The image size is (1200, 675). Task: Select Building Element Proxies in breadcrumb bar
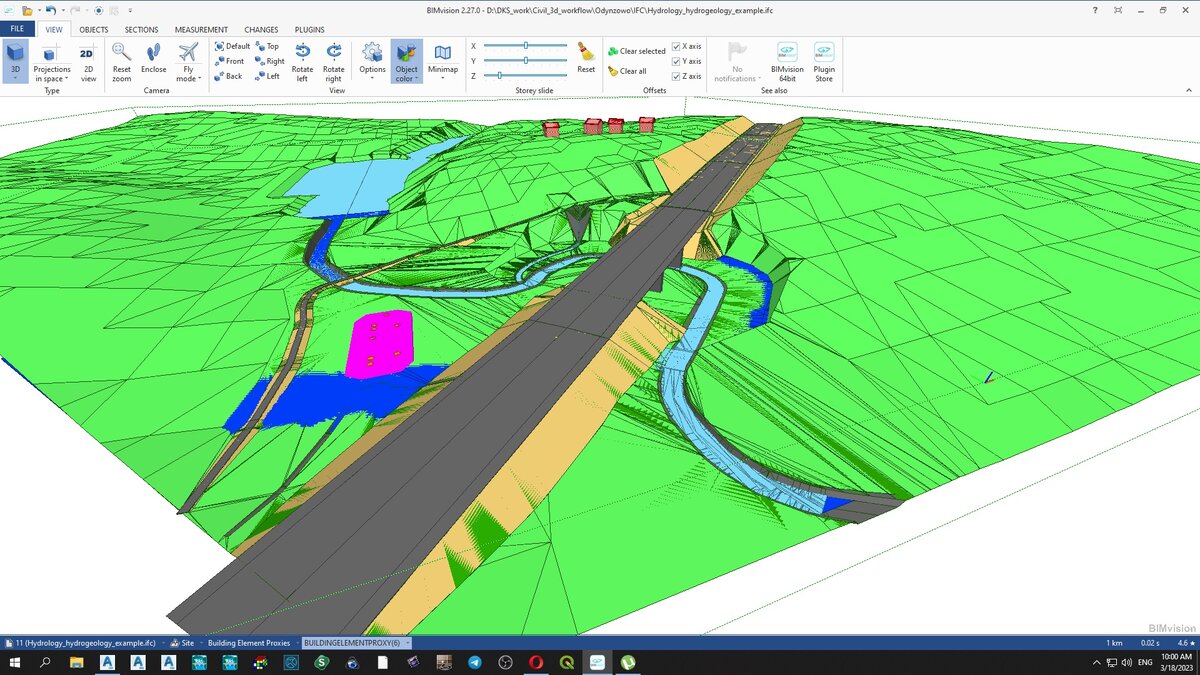pyautogui.click(x=249, y=643)
